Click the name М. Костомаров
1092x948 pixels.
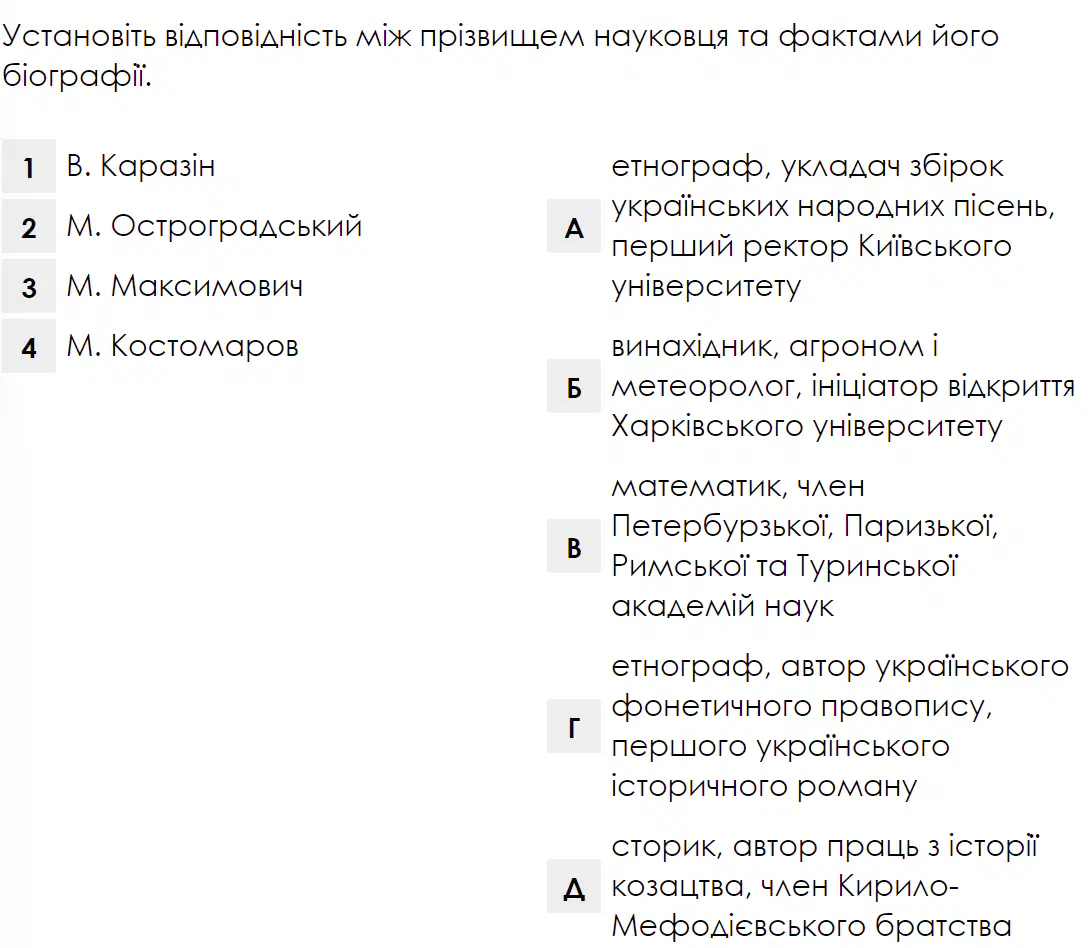[182, 346]
